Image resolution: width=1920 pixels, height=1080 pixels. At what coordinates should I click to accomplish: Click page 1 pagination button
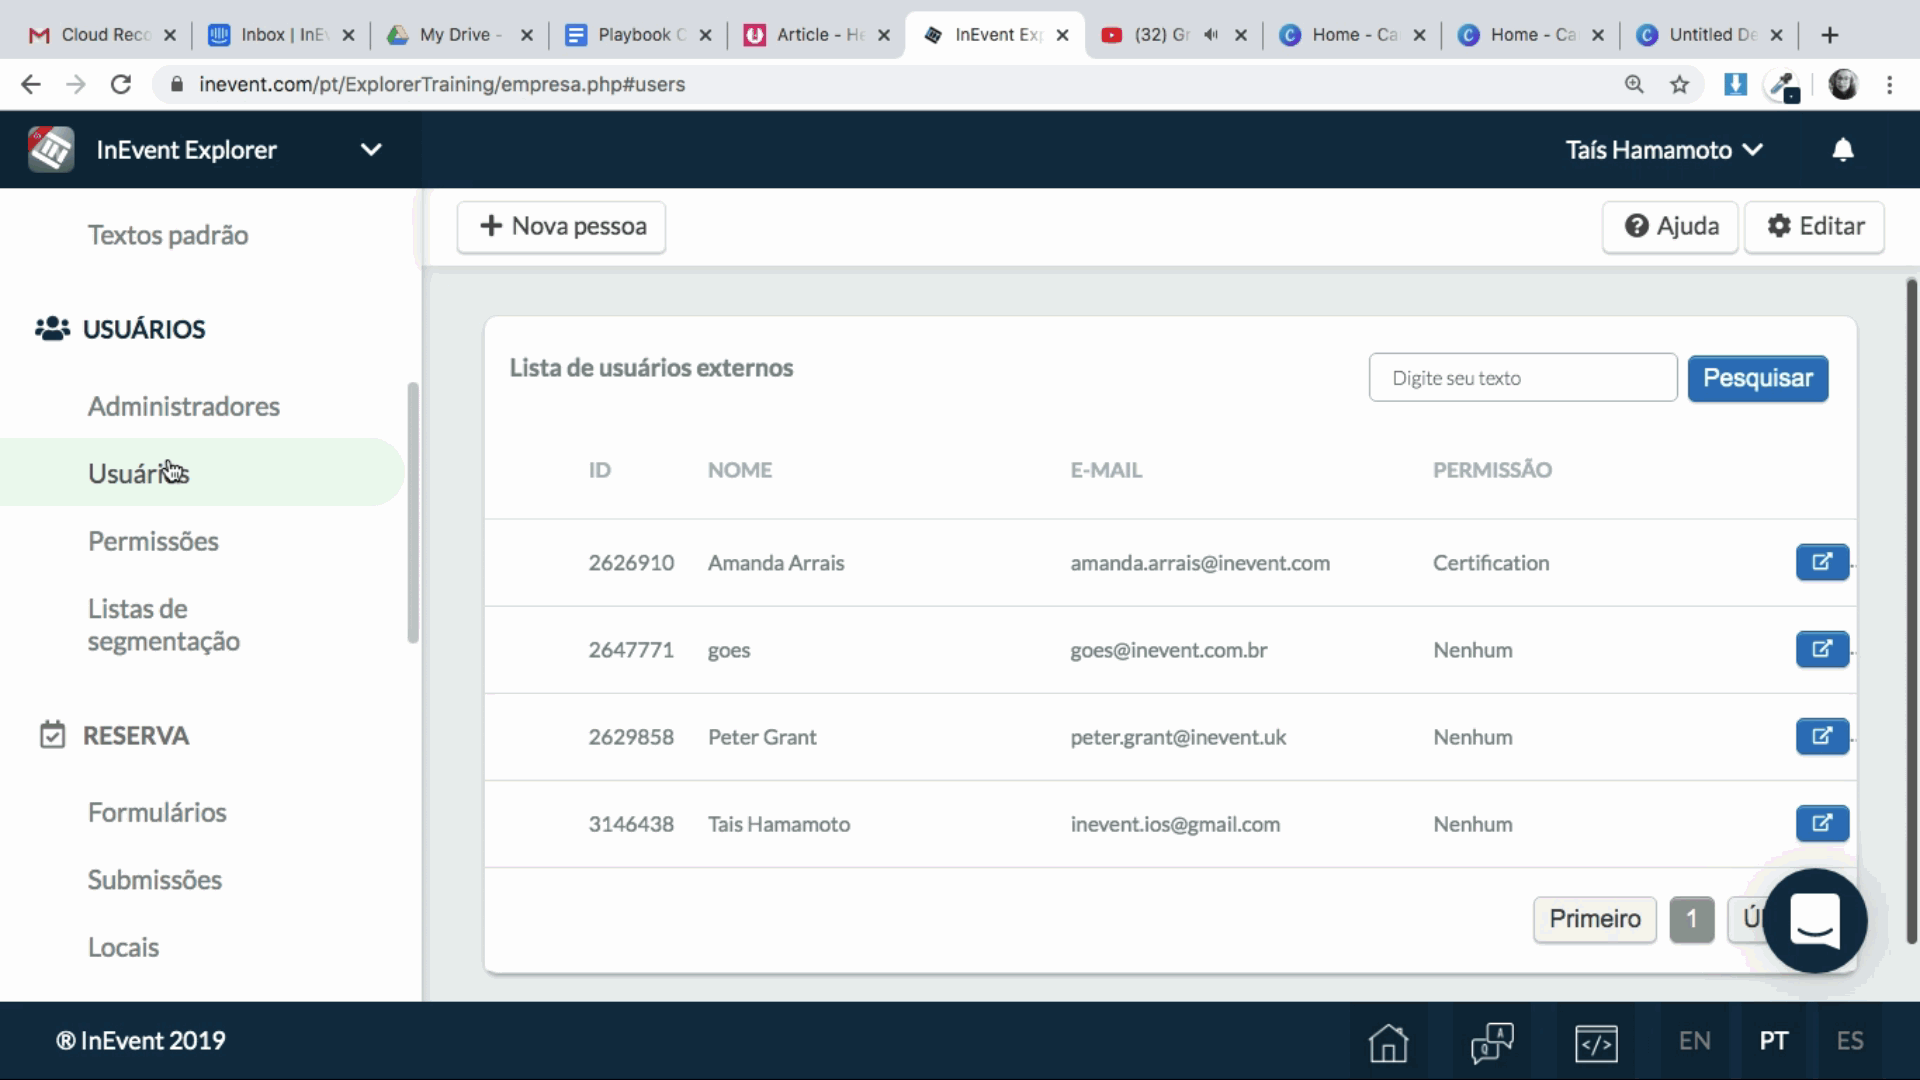(x=1691, y=918)
